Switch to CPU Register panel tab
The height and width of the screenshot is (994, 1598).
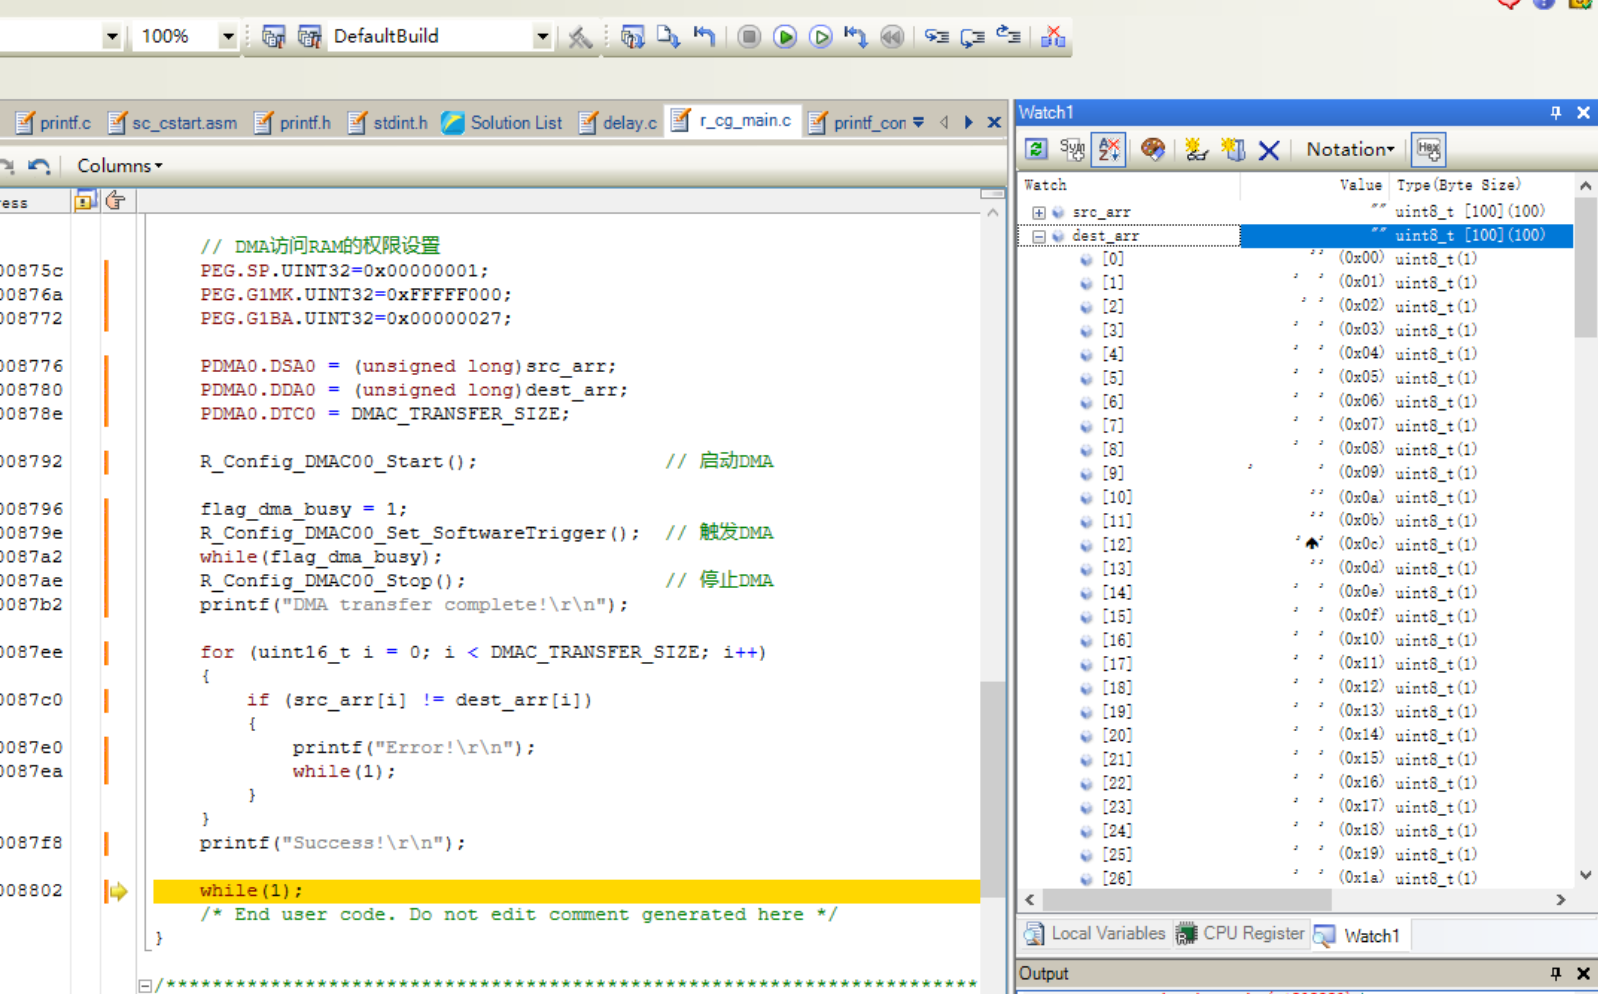1241,934
